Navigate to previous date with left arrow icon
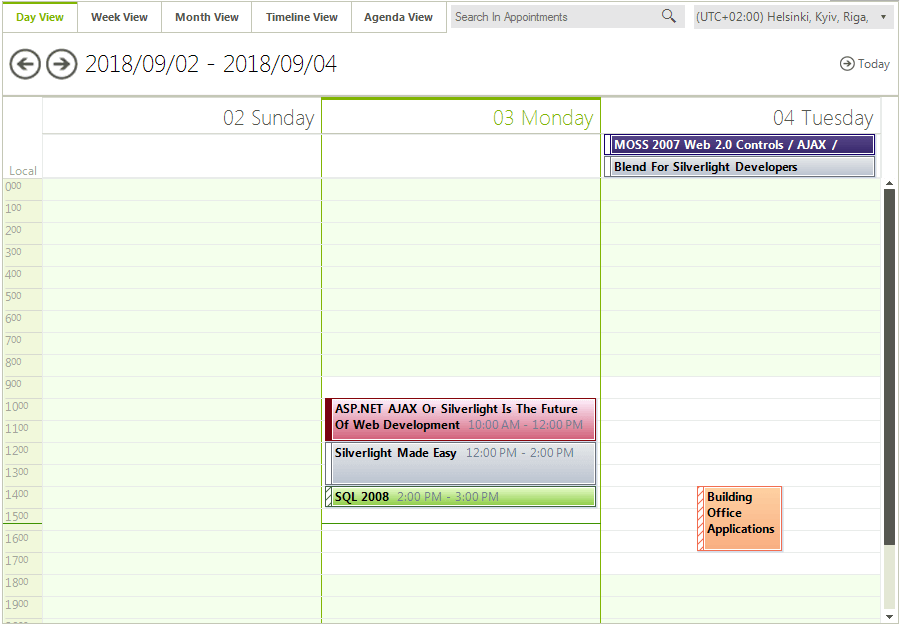Viewport: 901px width, 626px height. point(25,64)
